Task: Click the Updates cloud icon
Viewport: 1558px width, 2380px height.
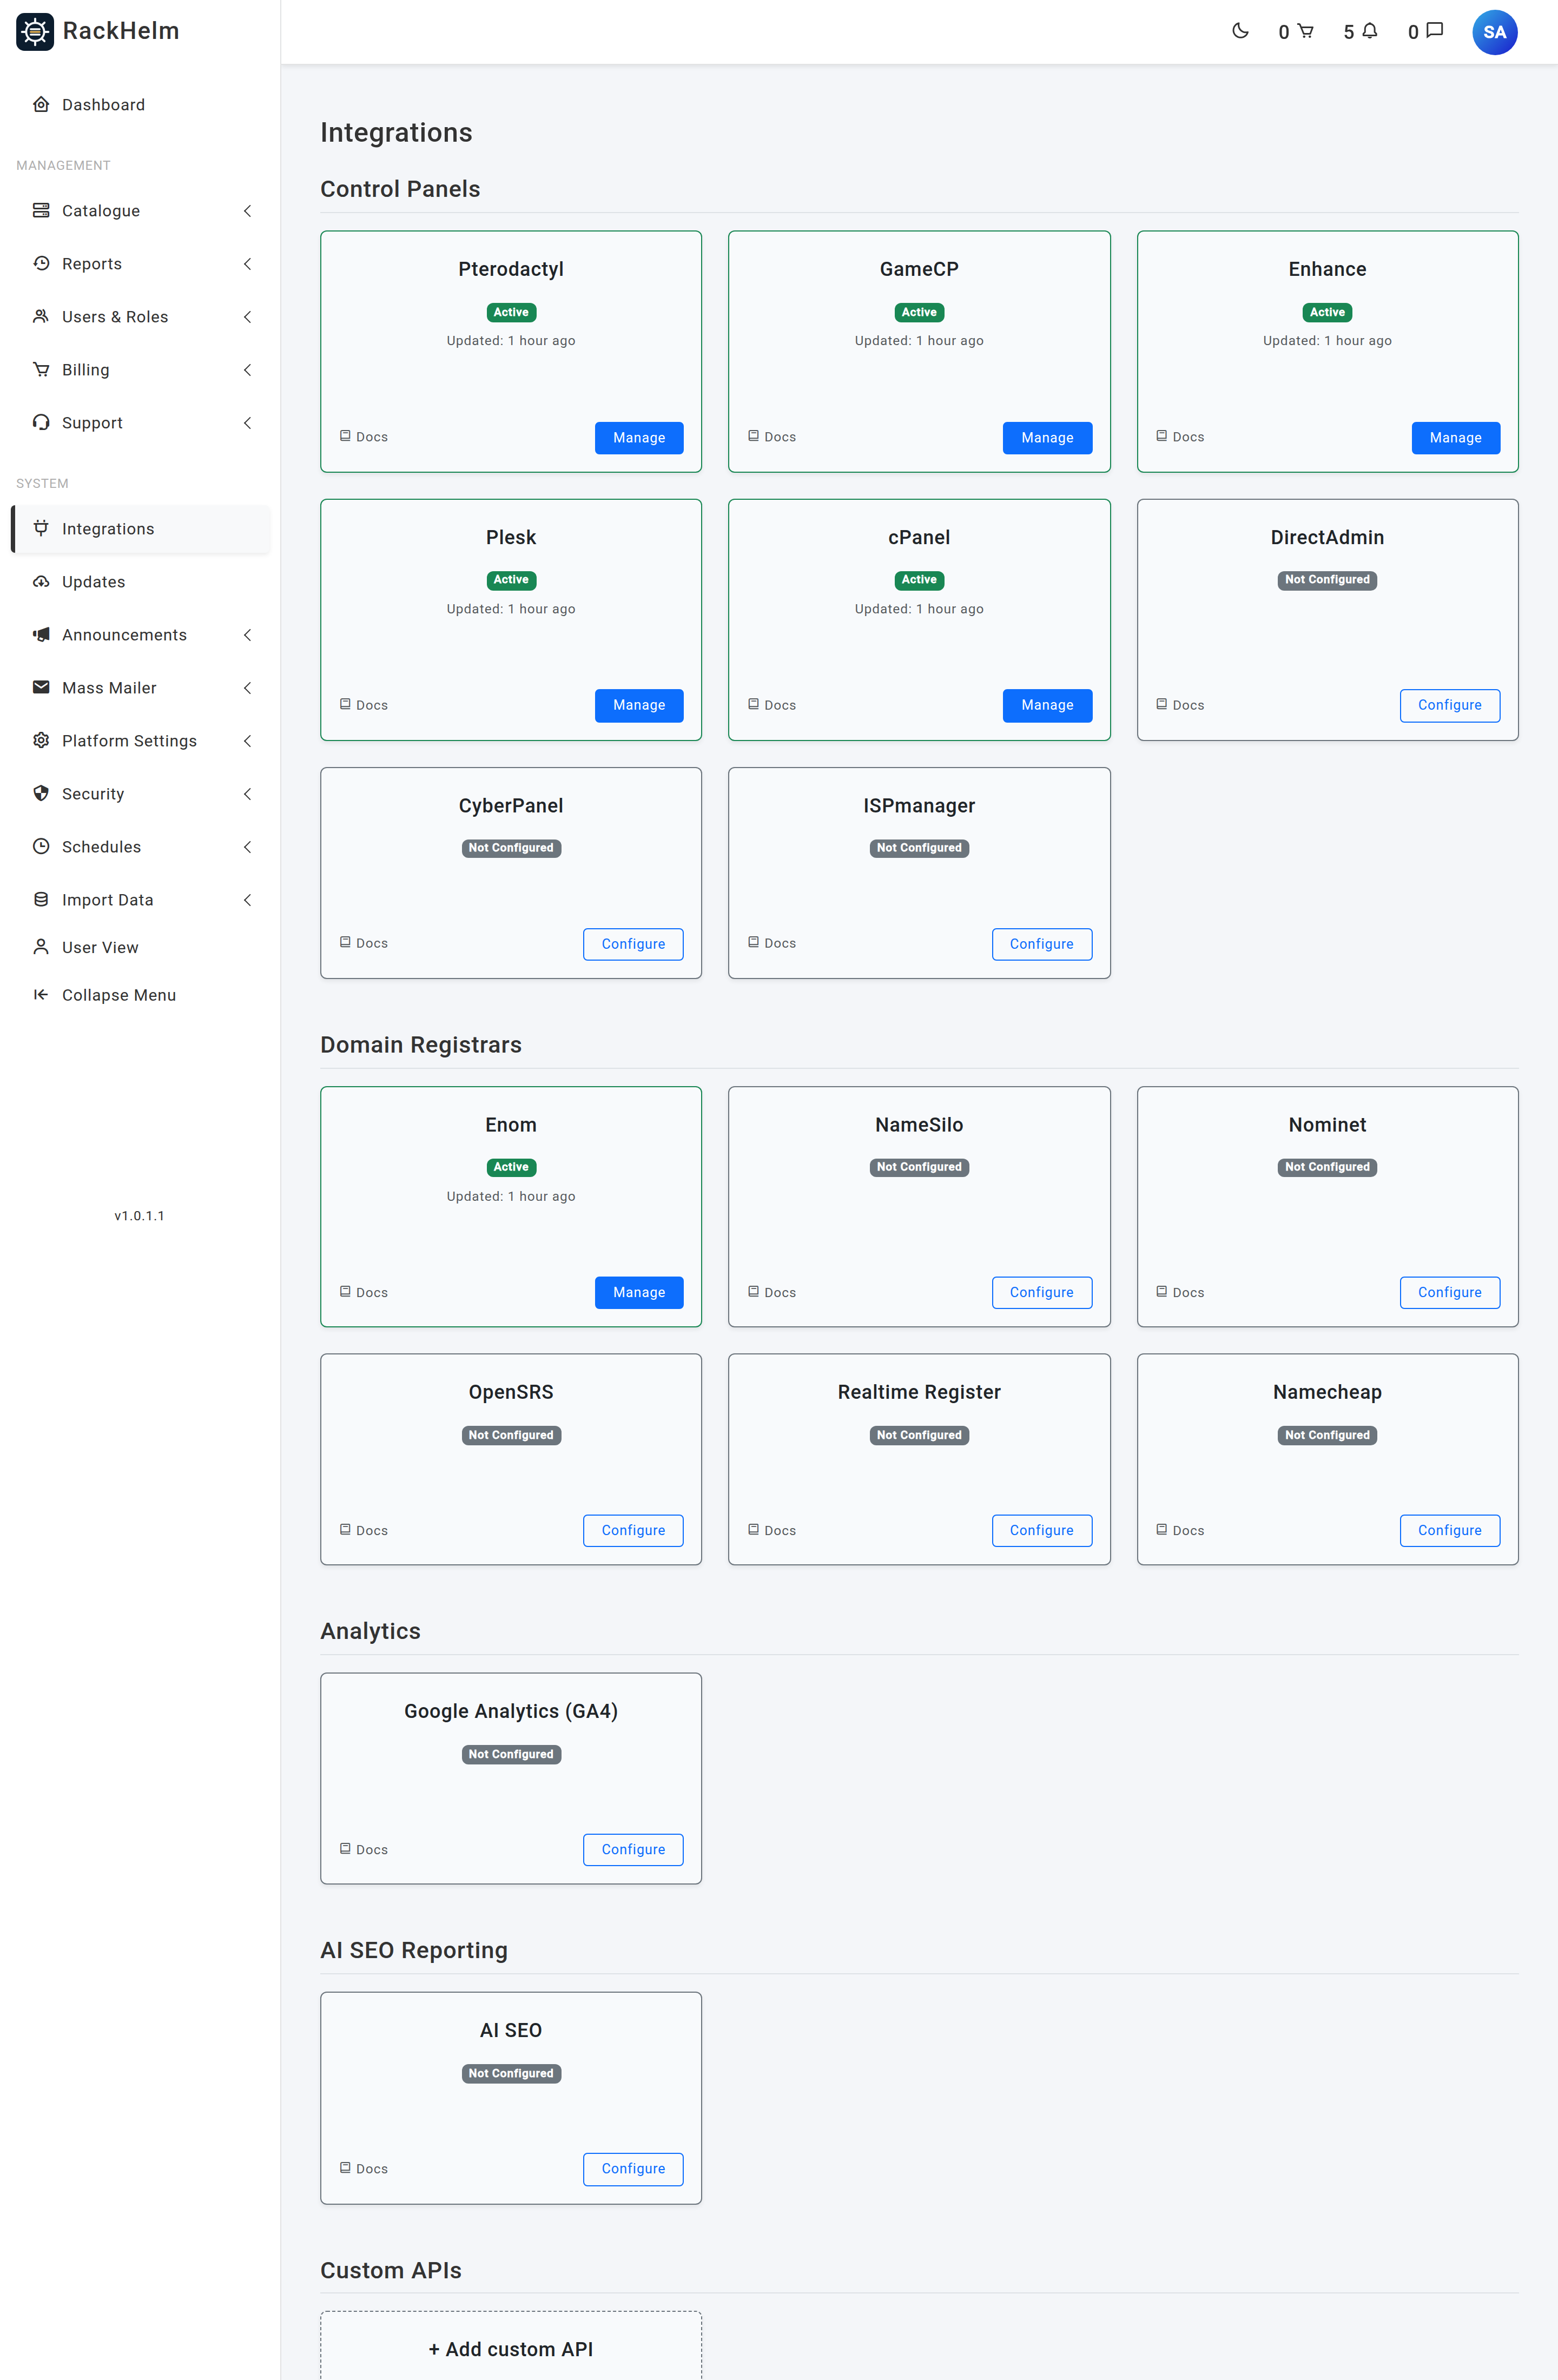Action: 41,582
